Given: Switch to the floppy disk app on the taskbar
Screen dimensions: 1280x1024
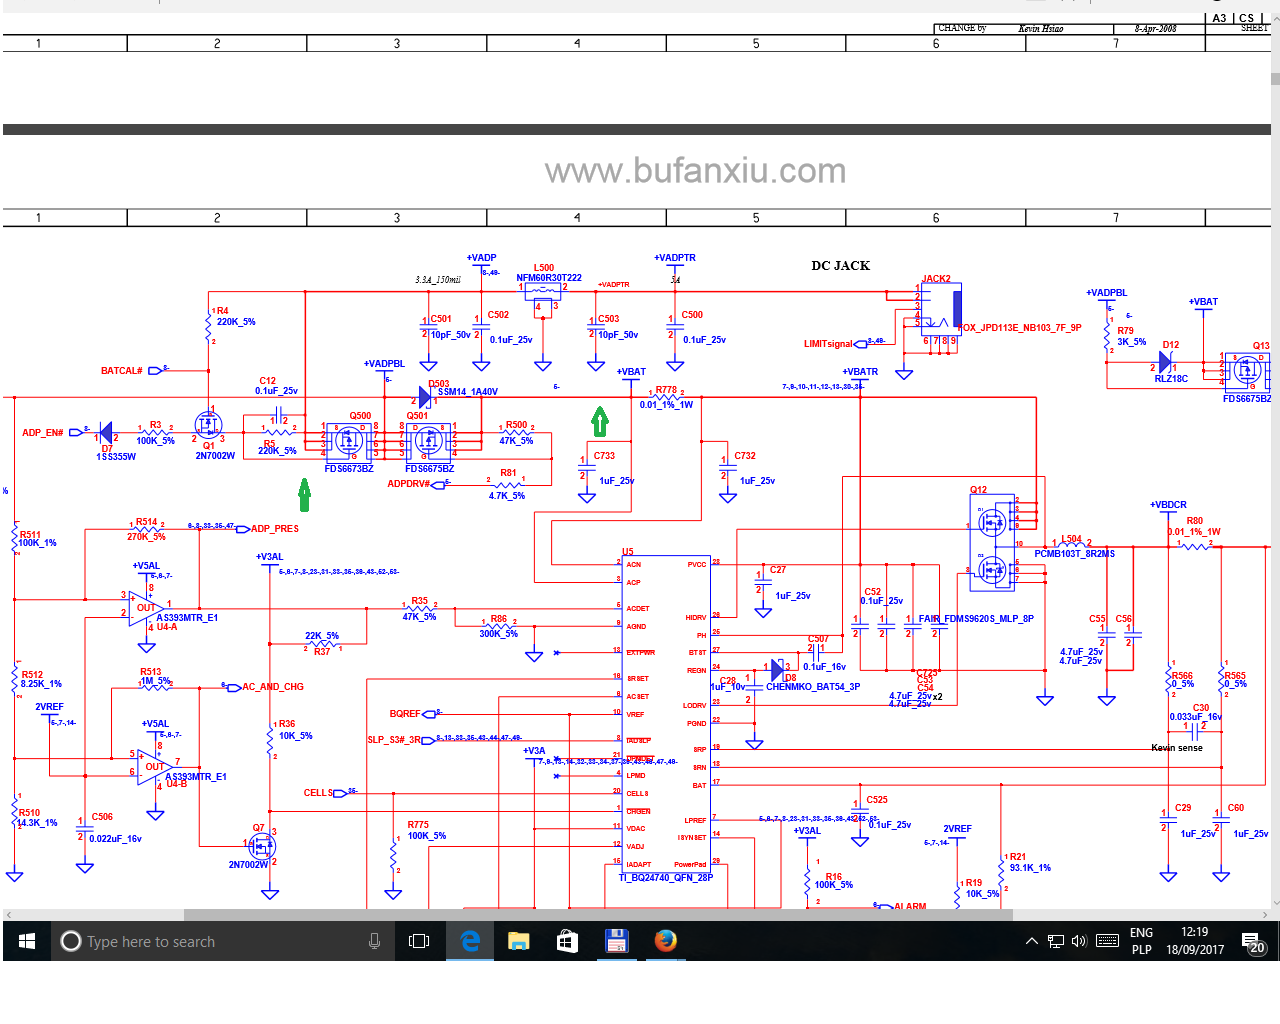Looking at the screenshot, I should pos(616,941).
